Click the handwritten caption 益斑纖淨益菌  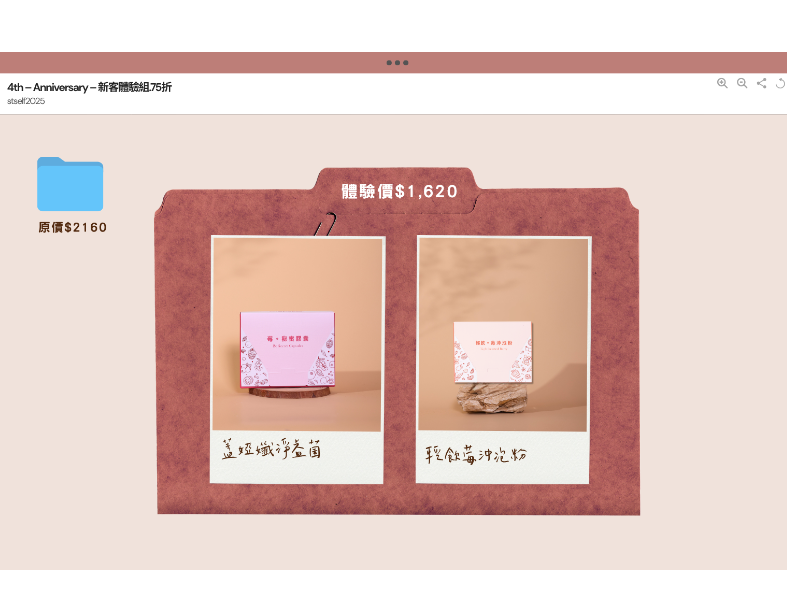pos(270,452)
